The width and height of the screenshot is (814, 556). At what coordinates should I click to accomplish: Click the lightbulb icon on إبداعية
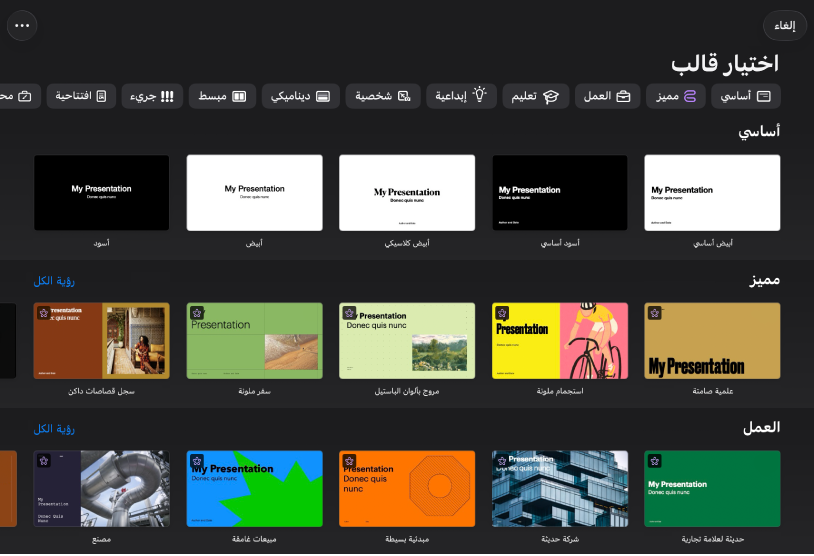point(480,95)
